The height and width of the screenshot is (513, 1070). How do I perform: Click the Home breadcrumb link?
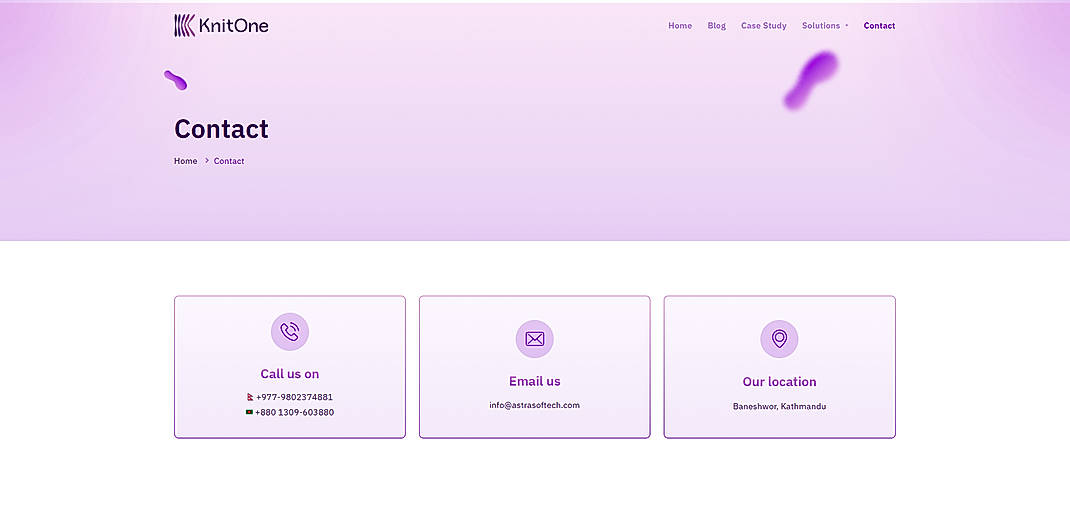[186, 161]
